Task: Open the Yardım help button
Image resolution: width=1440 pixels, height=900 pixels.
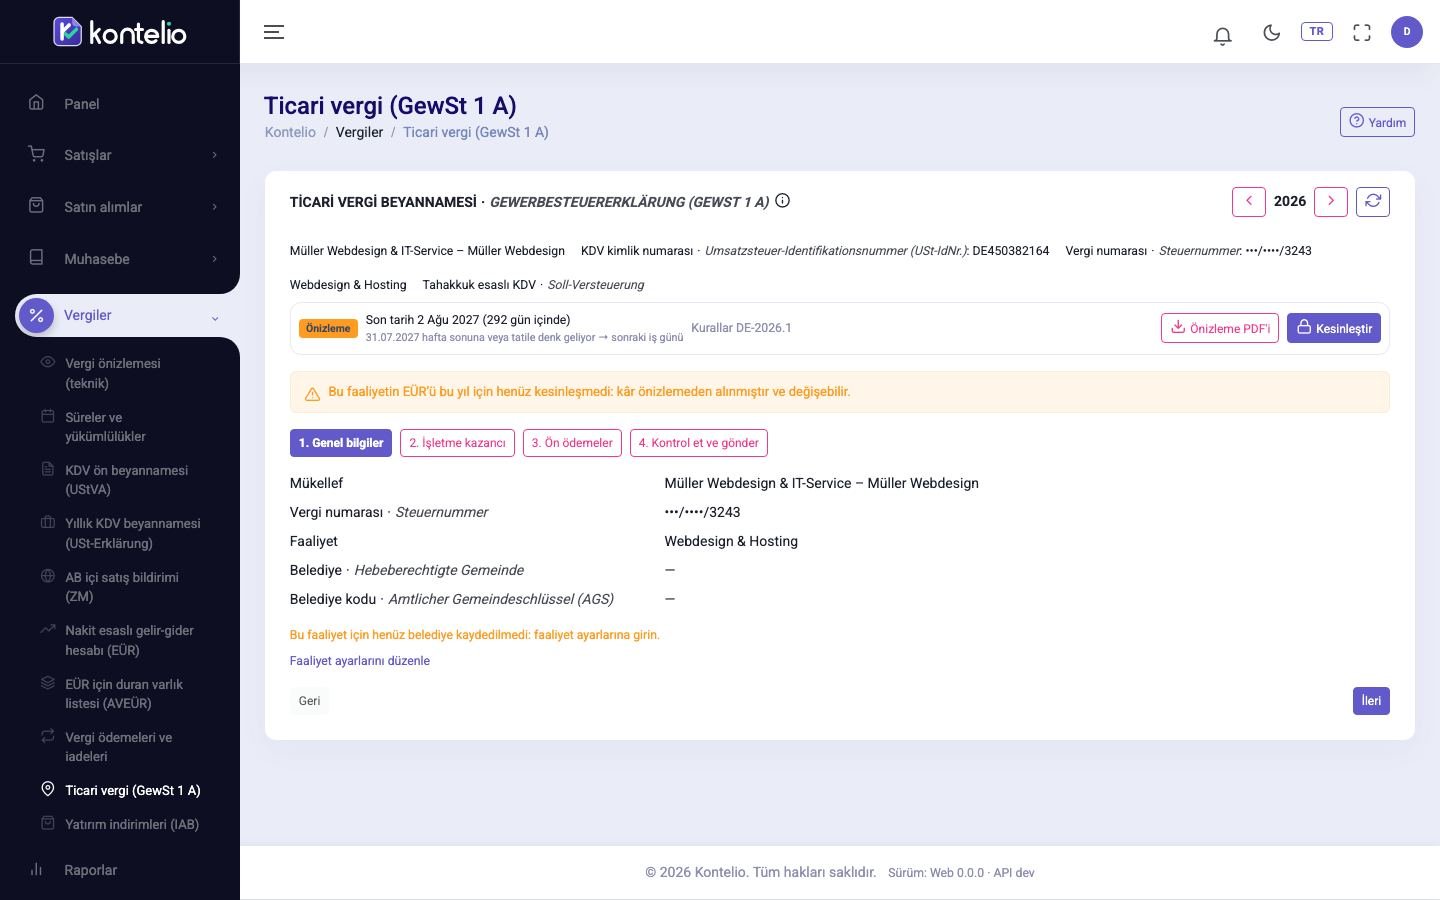Action: (1377, 122)
